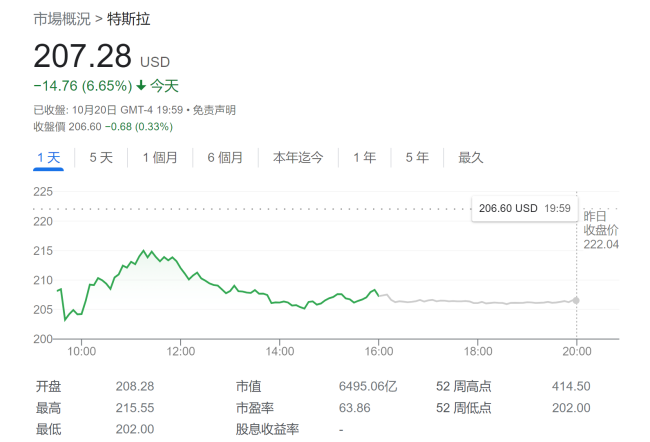
Task: Click the grey chart endpoint dot at 19:59
Action: [x=576, y=300]
